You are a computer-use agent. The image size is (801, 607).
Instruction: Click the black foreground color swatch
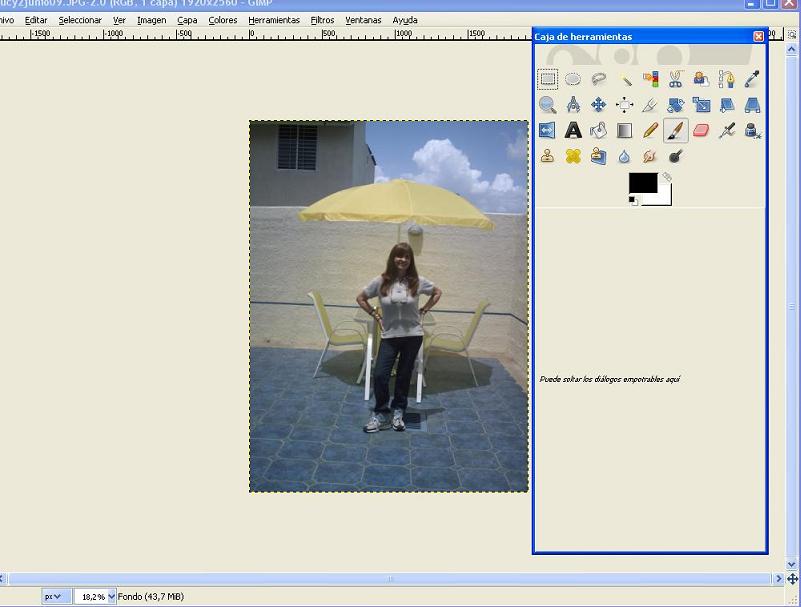(x=641, y=183)
